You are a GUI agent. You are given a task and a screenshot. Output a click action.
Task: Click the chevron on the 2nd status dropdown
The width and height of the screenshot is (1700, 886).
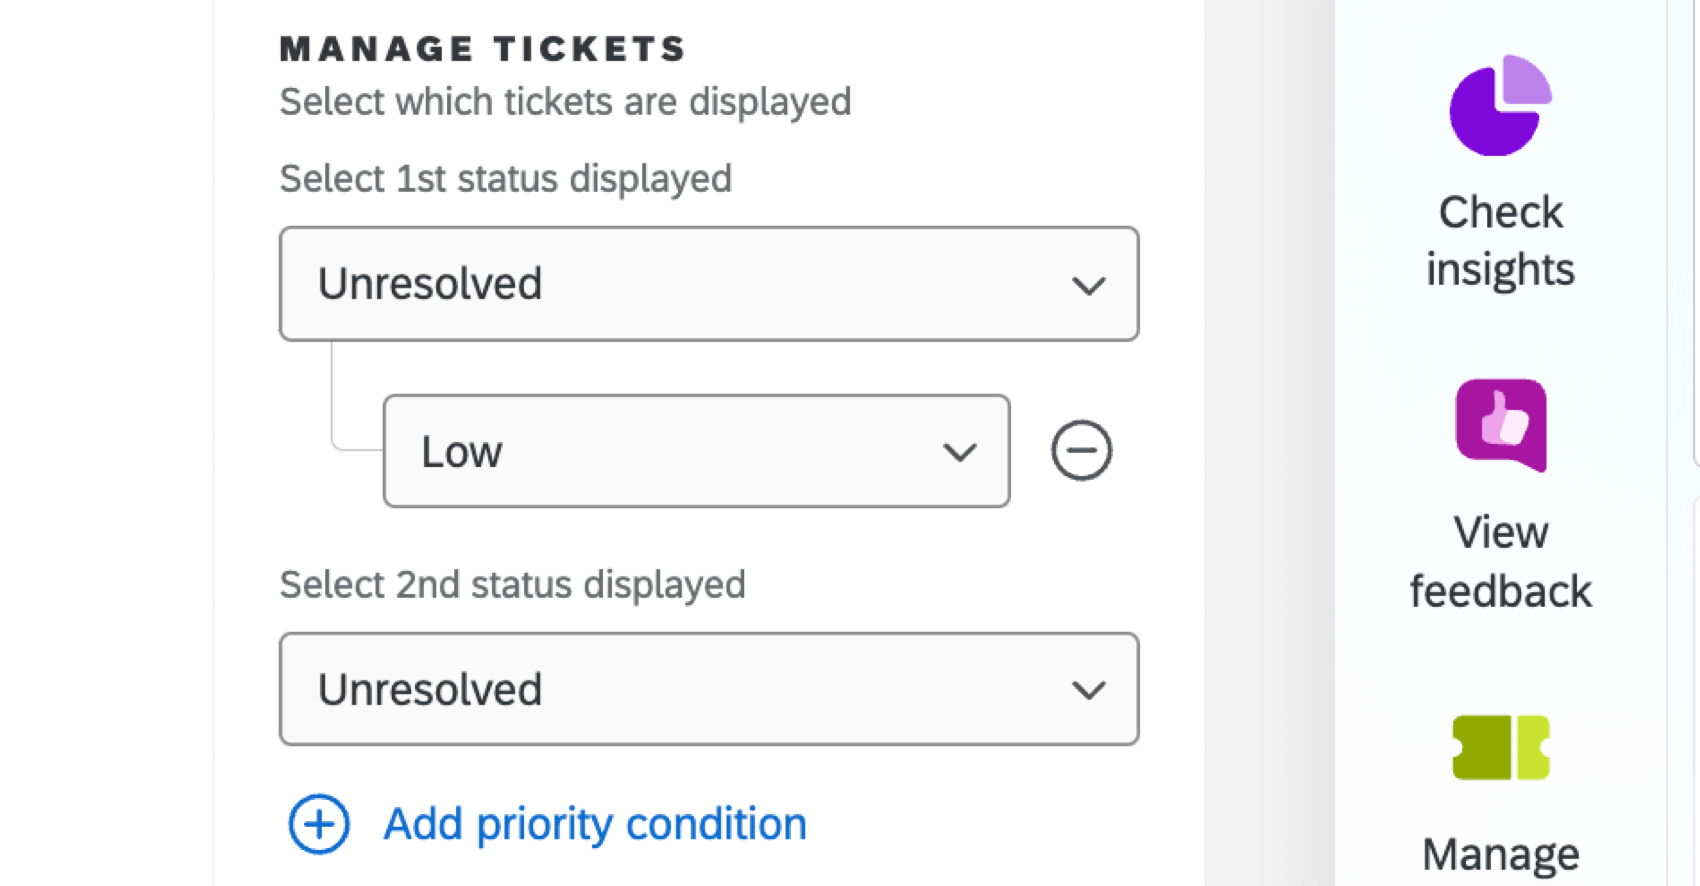click(1089, 689)
